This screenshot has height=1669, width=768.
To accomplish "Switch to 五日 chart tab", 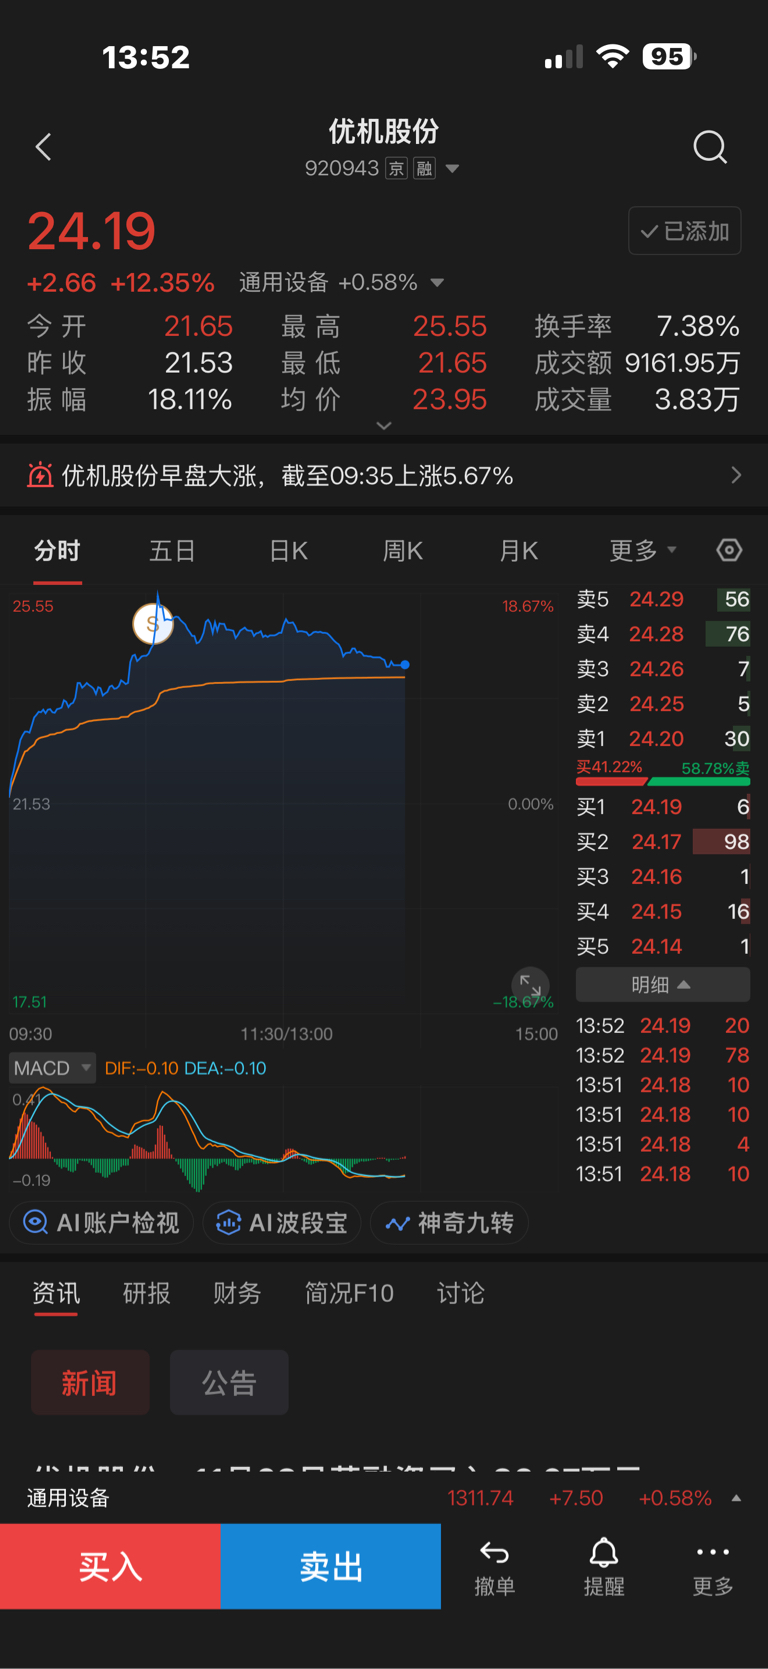I will (172, 551).
